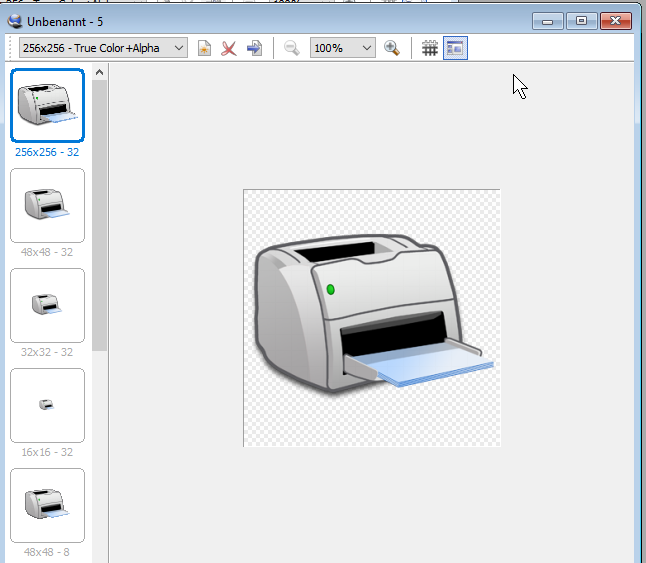Screen dimensions: 646x563
Task: Select the 16x16 - 32 thumbnail
Action: (x=47, y=405)
